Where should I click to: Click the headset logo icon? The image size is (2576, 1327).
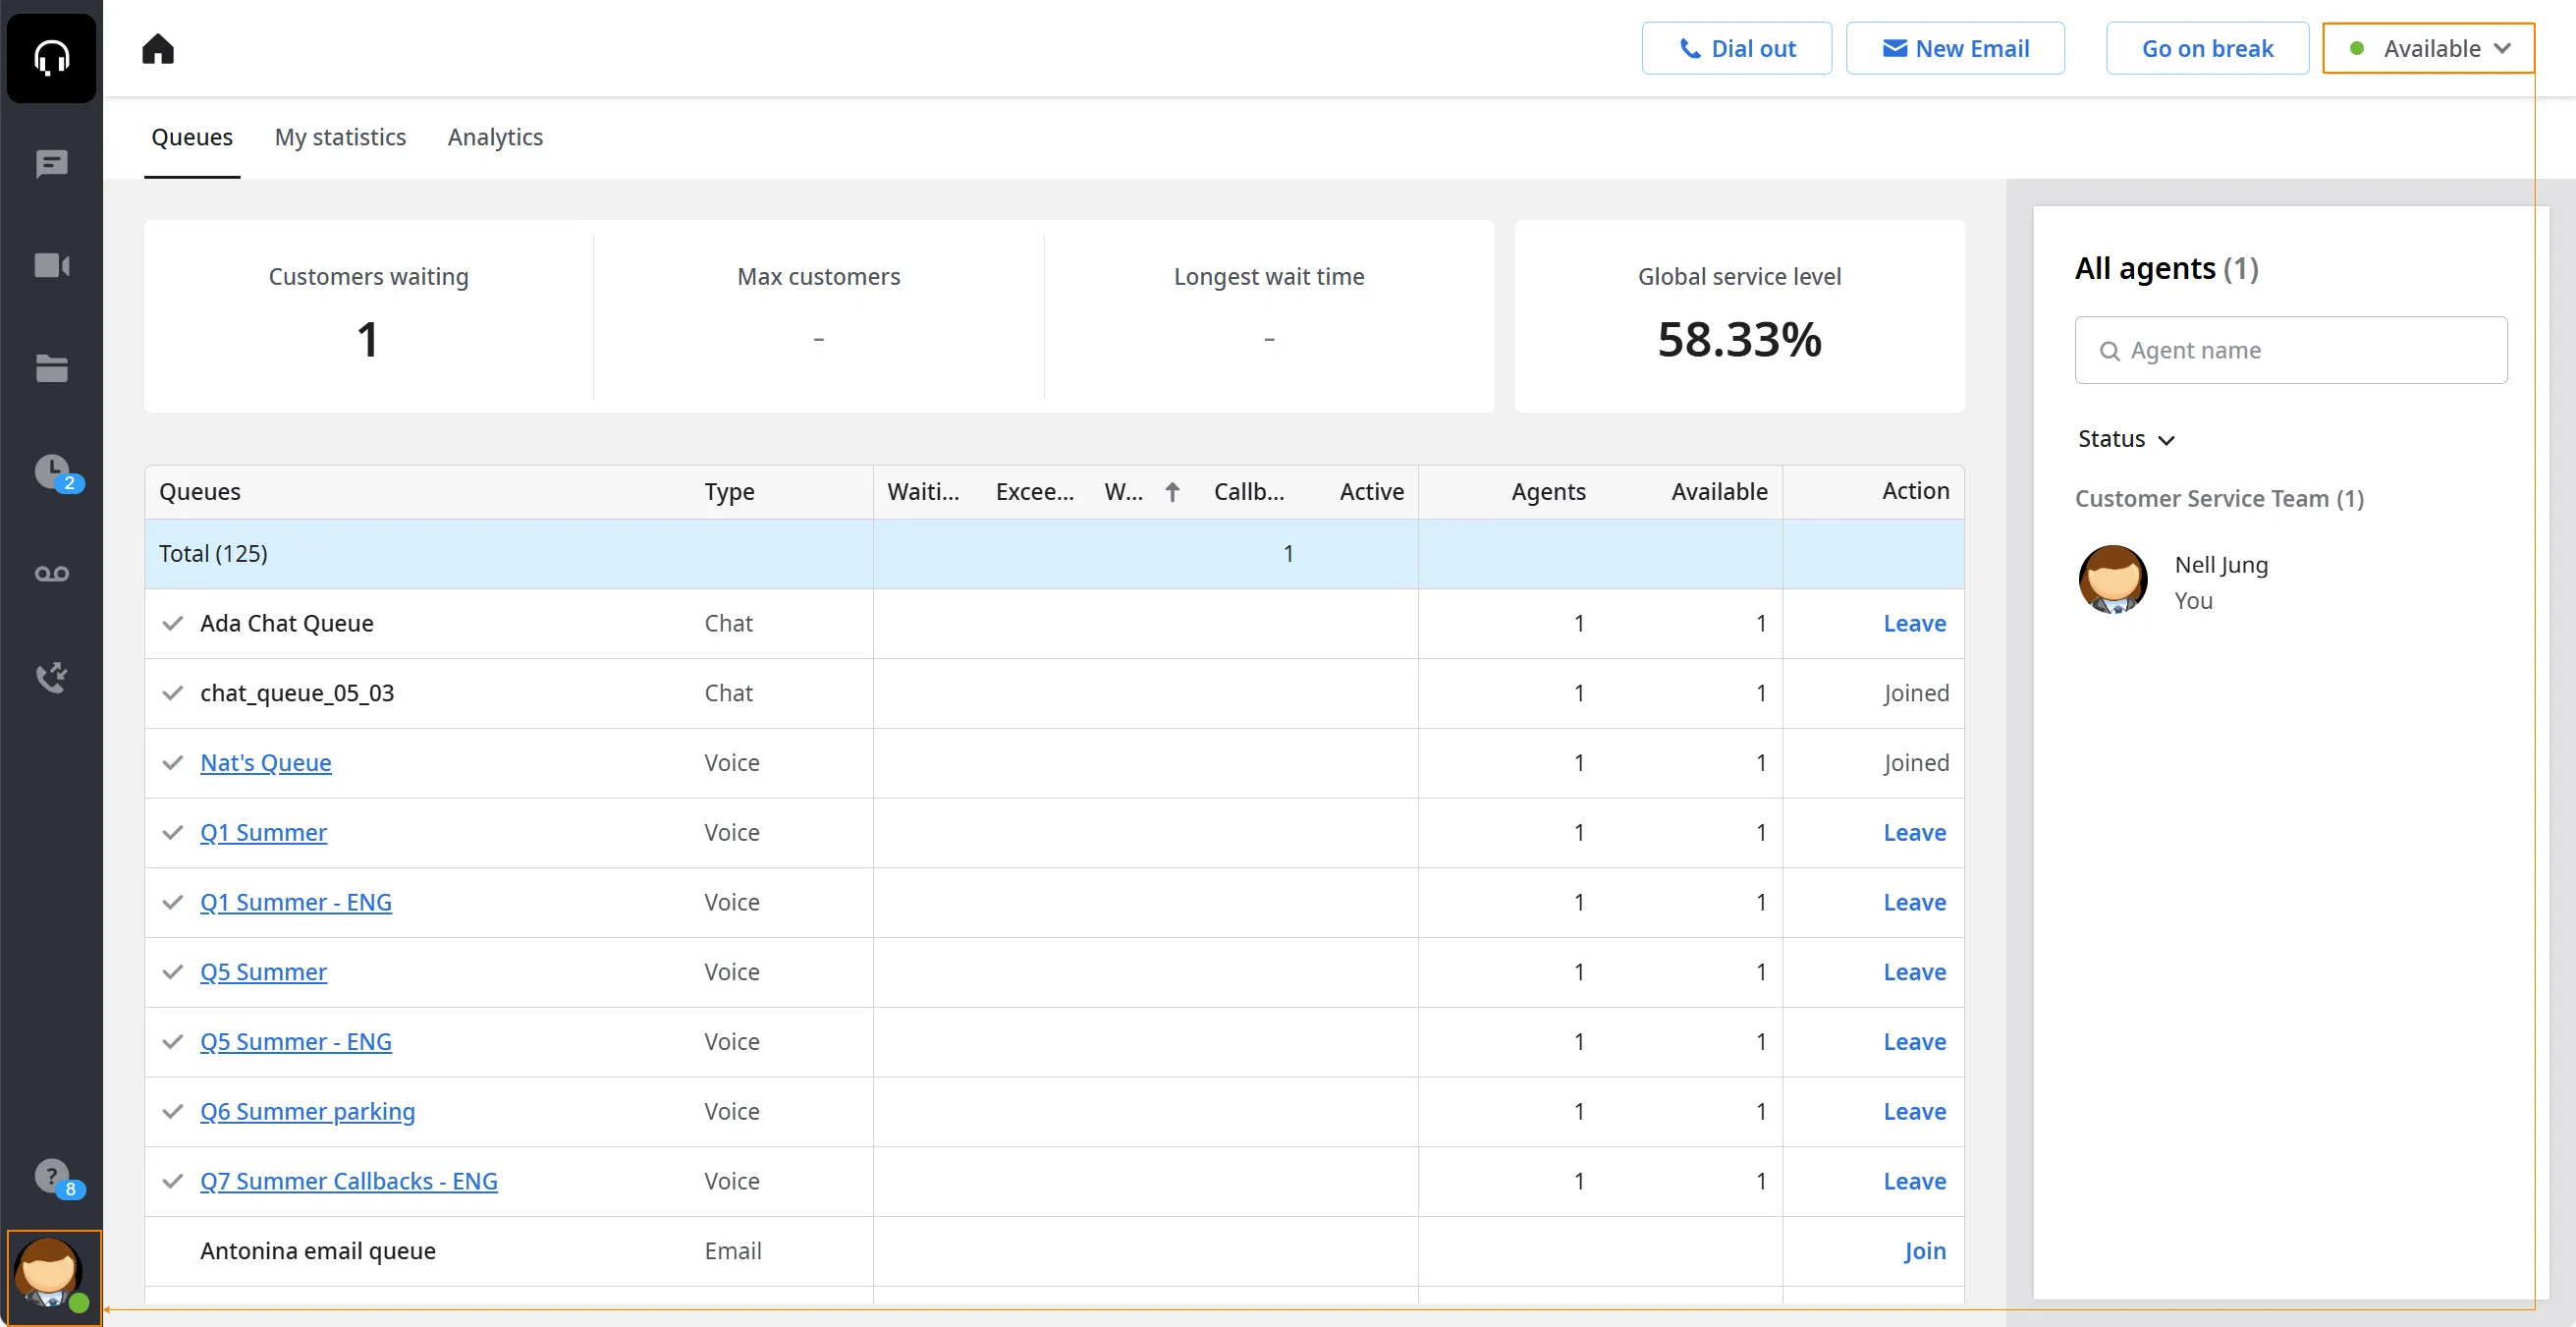pyautogui.click(x=51, y=57)
